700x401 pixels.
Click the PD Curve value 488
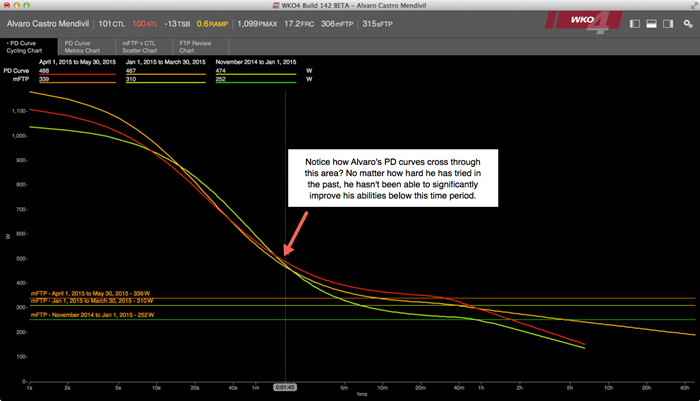tap(44, 71)
